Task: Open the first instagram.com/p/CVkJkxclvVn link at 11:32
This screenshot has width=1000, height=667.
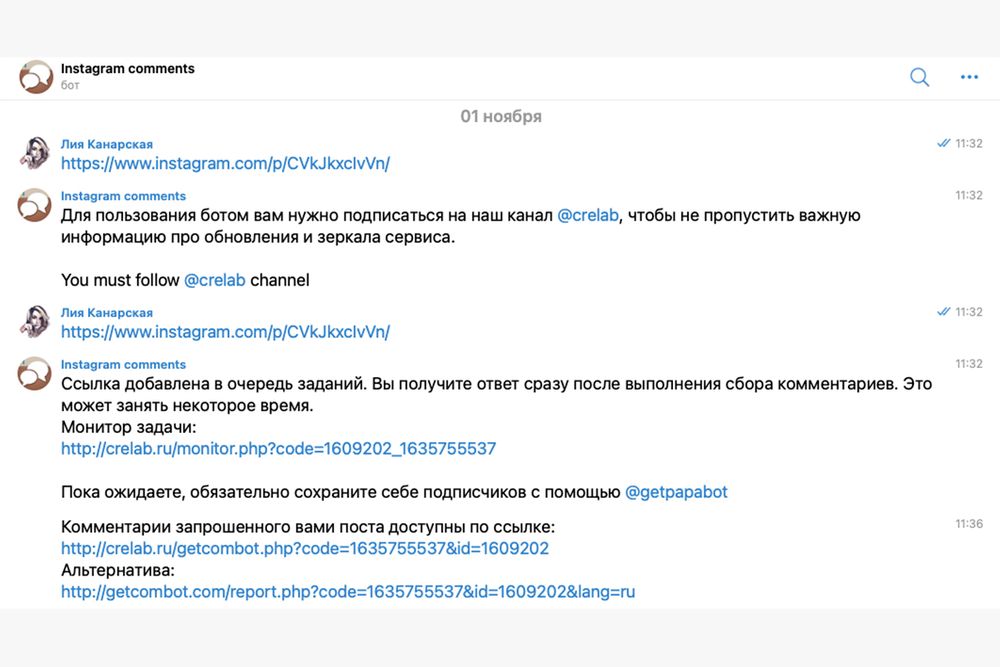Action: tap(225, 164)
